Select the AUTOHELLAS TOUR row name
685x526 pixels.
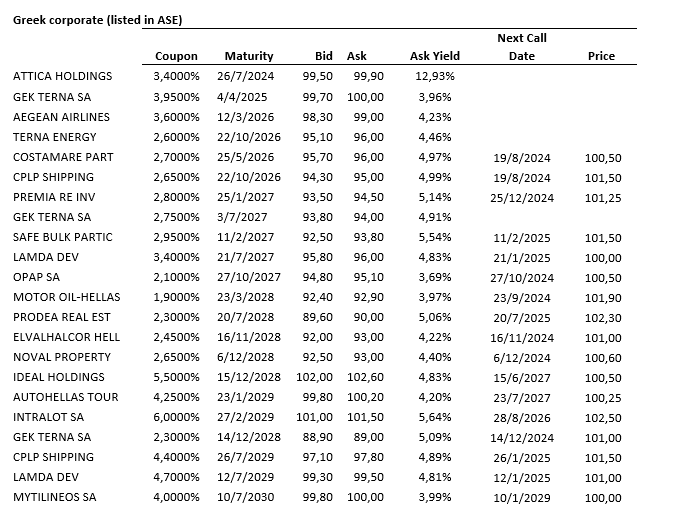66,397
